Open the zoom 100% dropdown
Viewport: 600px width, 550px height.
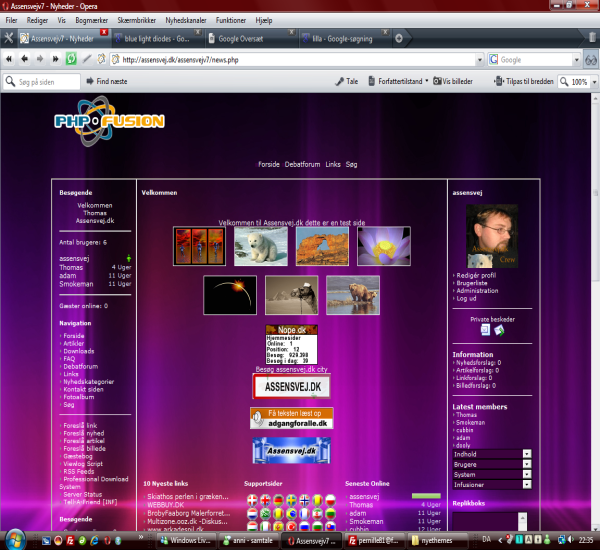pos(594,82)
